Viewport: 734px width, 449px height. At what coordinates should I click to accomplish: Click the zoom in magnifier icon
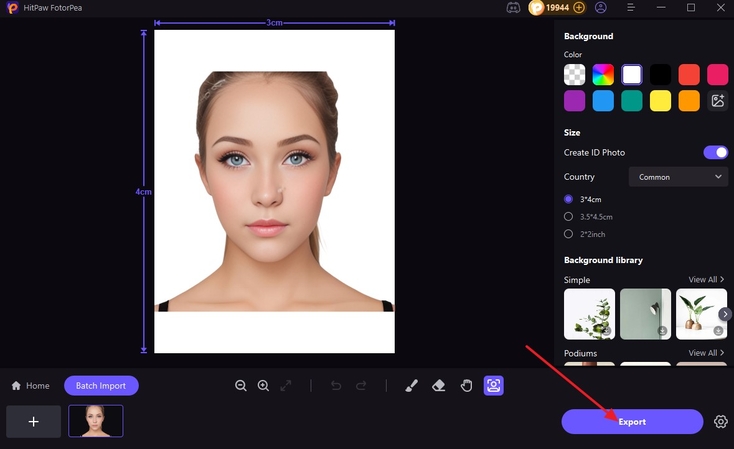263,386
